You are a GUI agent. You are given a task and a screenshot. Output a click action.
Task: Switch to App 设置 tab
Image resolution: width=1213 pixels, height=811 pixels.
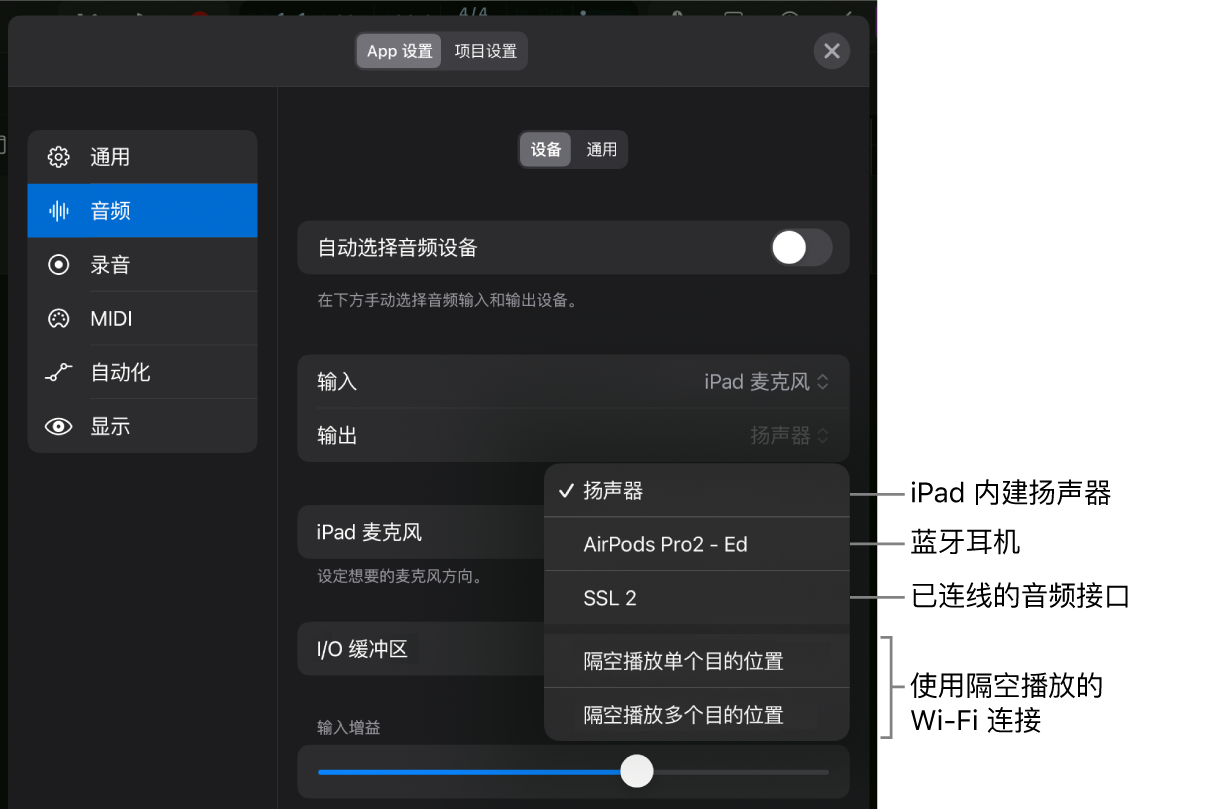pyautogui.click(x=400, y=51)
